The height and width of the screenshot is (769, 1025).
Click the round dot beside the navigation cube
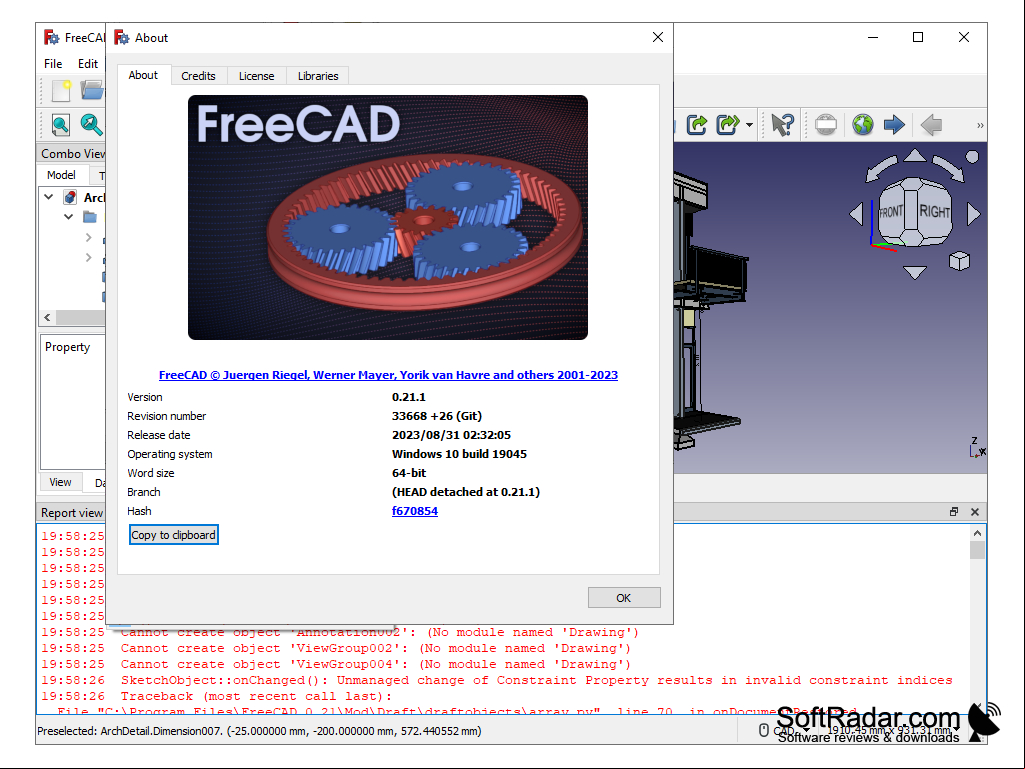coord(972,157)
